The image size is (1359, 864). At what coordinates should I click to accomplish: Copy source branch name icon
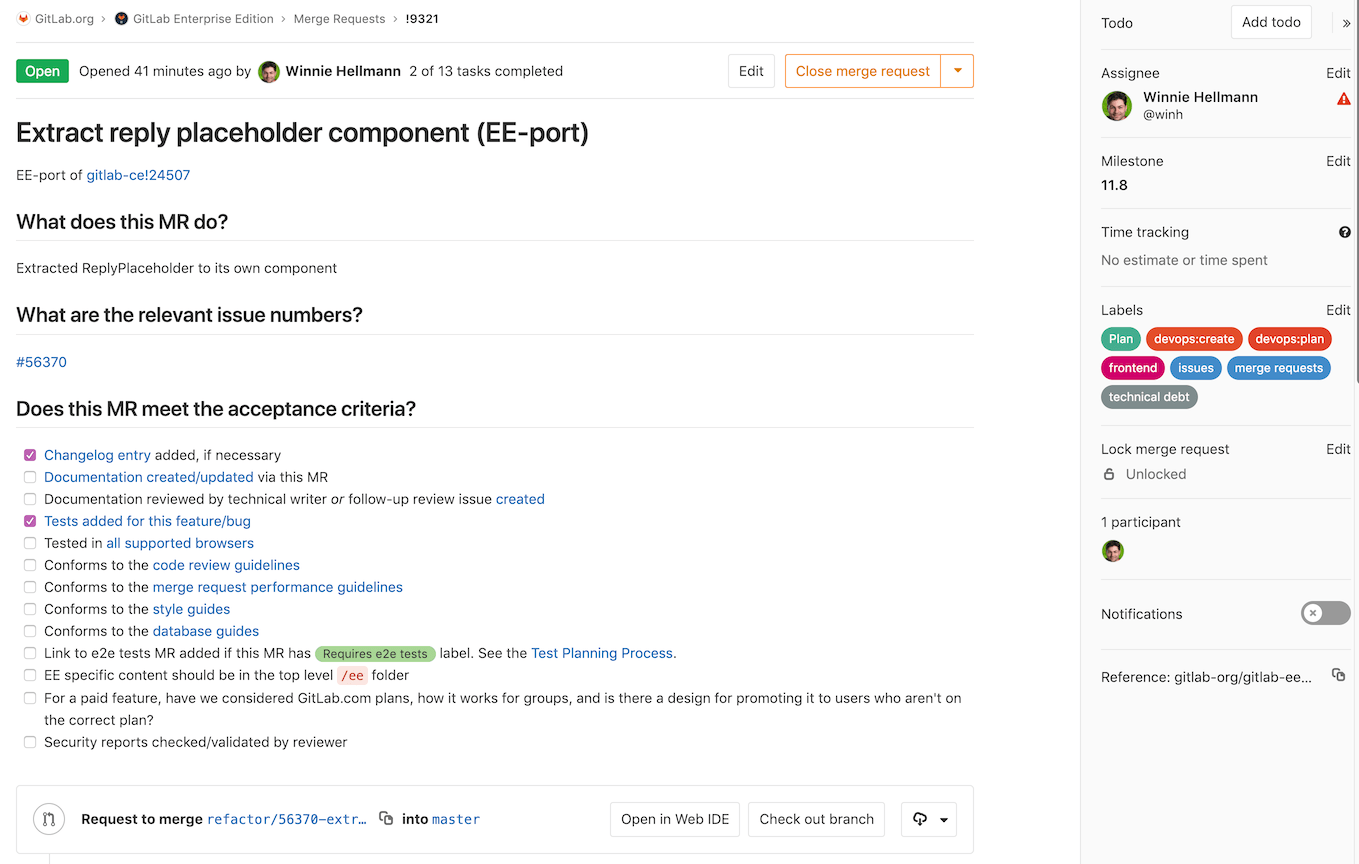click(386, 818)
